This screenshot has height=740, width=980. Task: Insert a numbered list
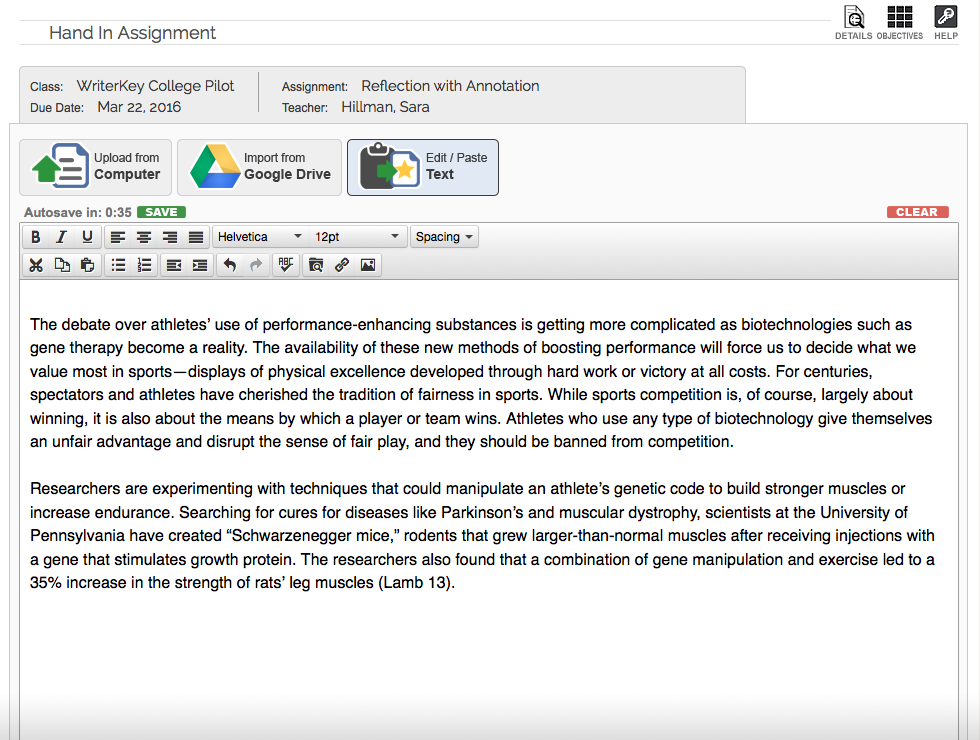144,265
